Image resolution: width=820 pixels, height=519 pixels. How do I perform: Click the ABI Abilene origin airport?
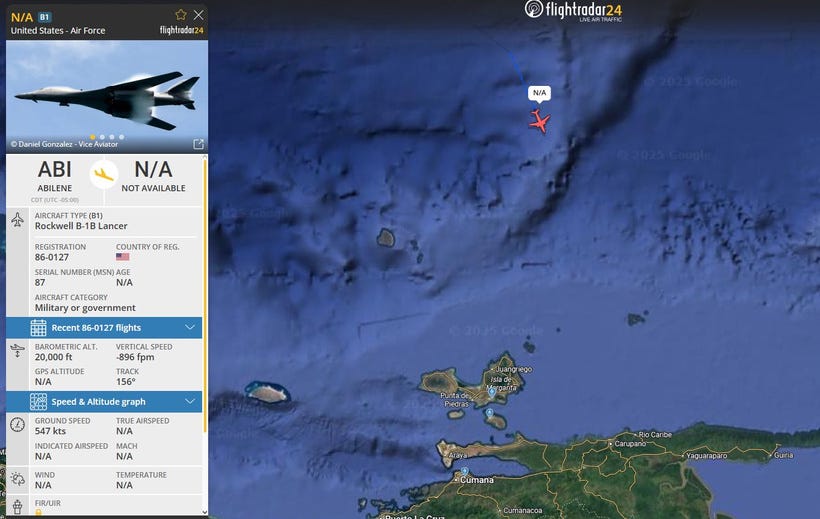(55, 176)
